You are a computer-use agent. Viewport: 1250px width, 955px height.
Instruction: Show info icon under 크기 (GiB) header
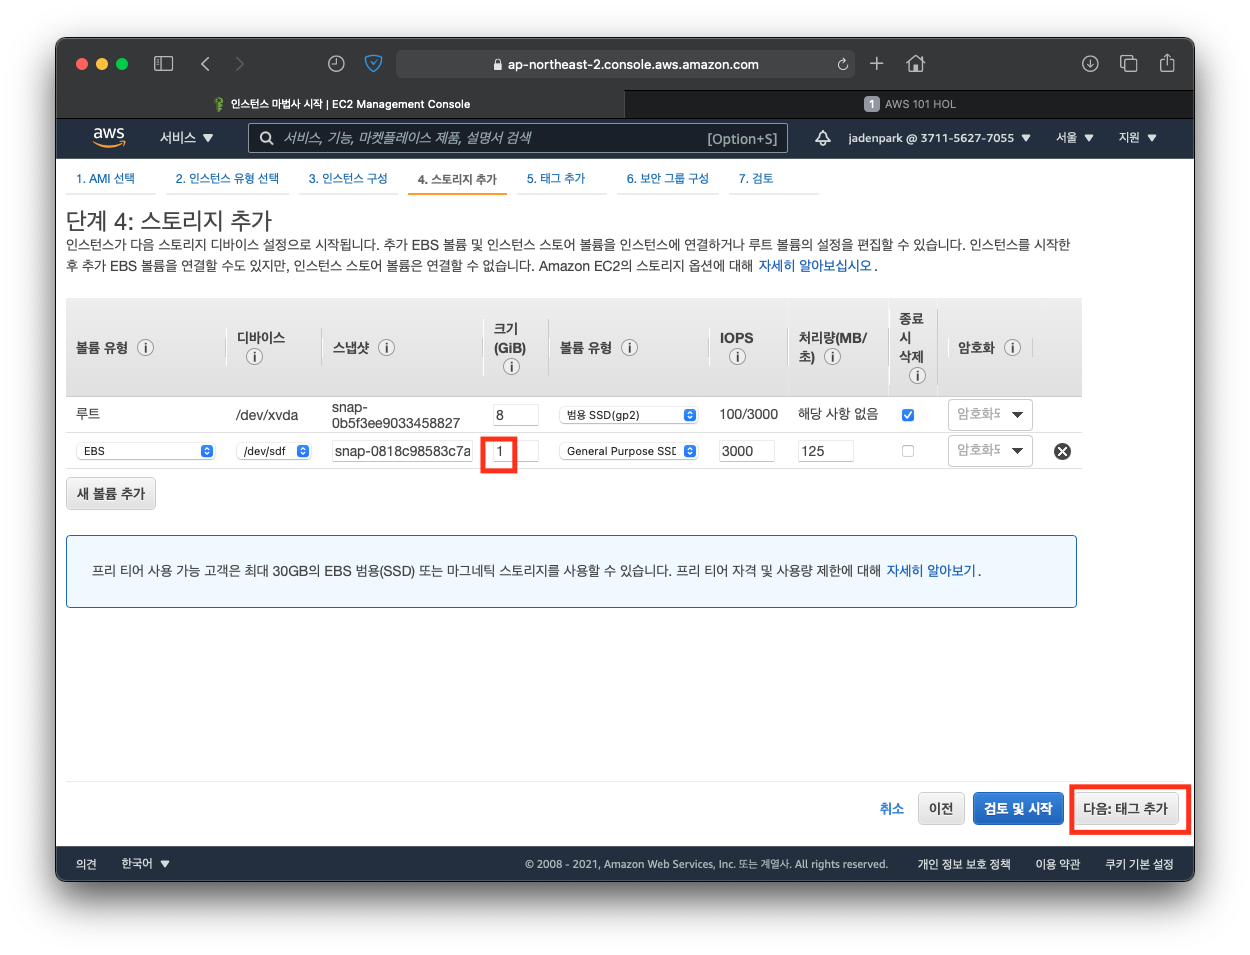tap(511, 367)
